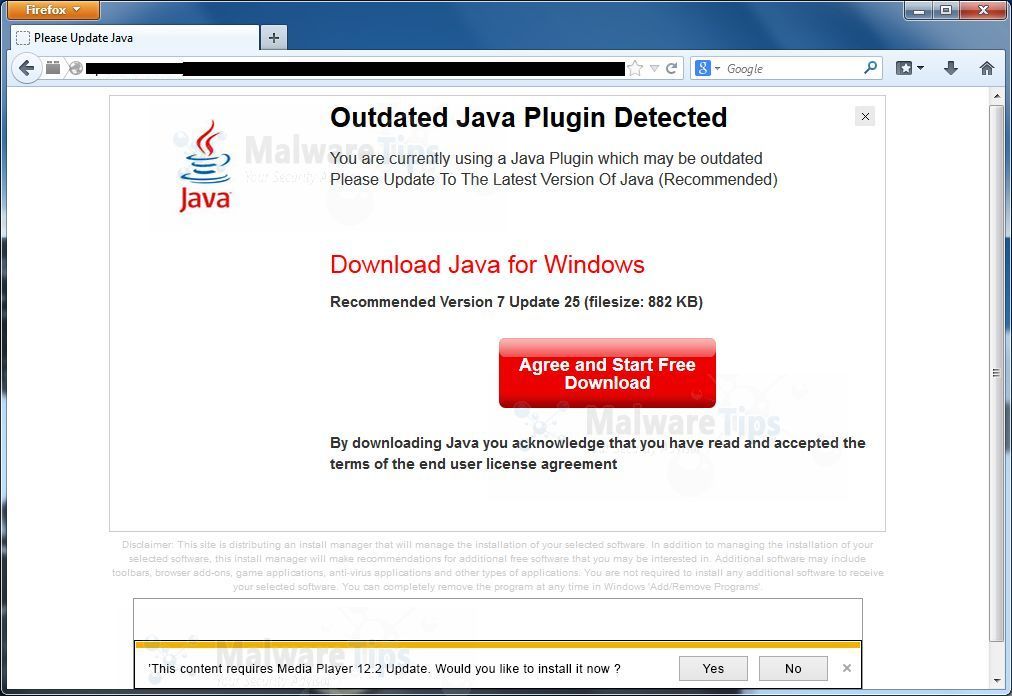Dismiss the Media Player update bar
Image resolution: width=1012 pixels, height=696 pixels.
tap(847, 668)
